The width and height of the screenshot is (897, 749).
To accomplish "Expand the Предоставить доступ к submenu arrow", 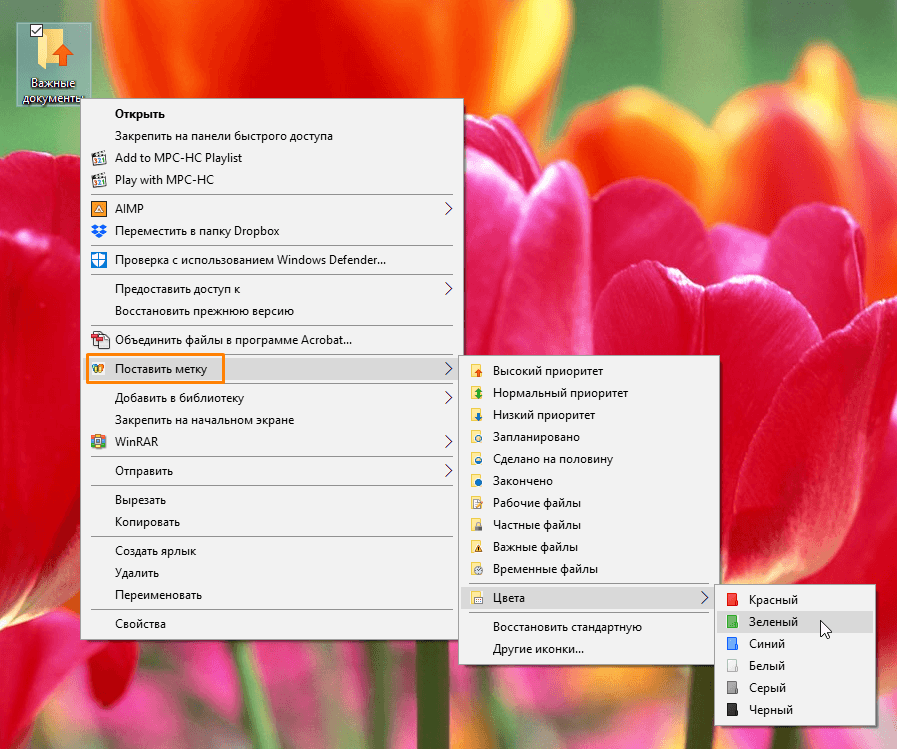I will [x=448, y=289].
